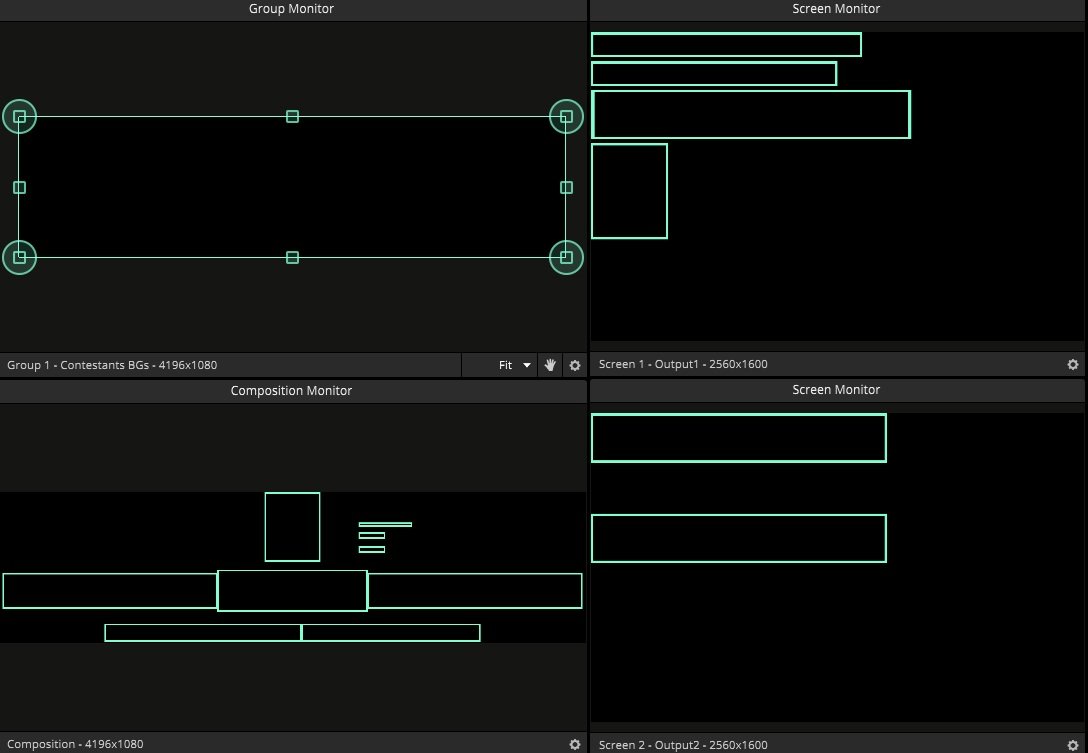
Task: Open the Fit zoom dropdown
Action: click(515, 365)
